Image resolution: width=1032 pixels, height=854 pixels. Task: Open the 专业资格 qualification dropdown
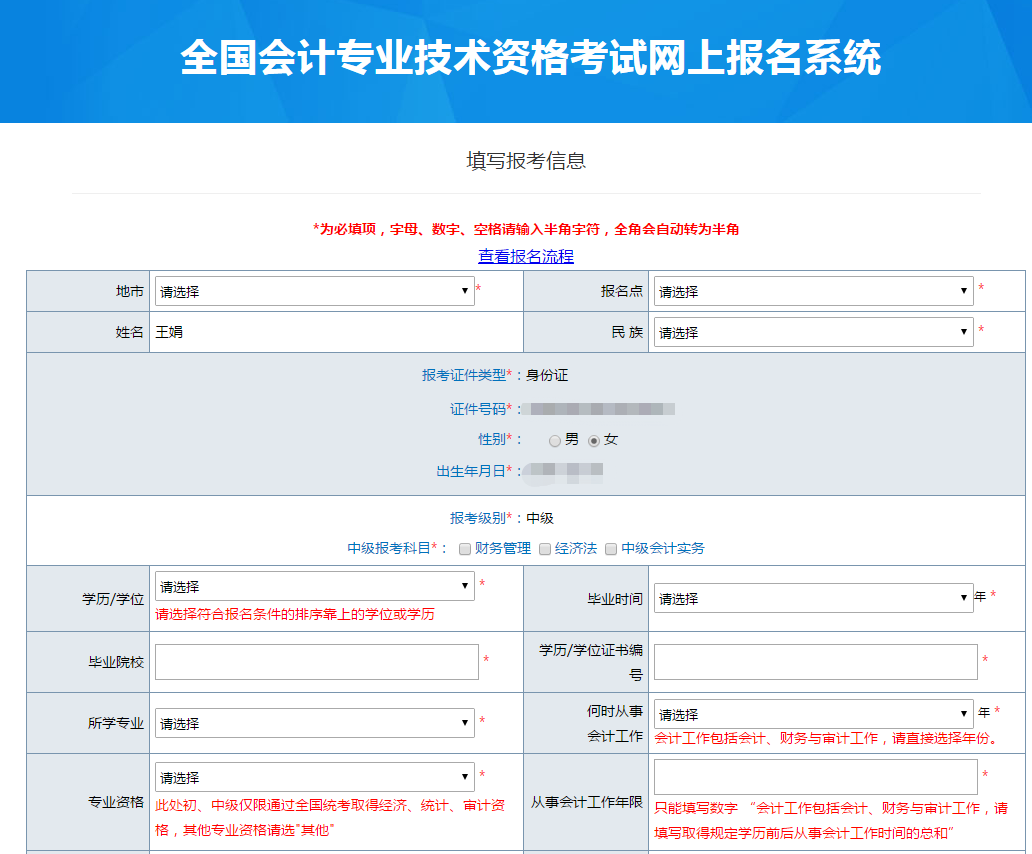point(315,777)
